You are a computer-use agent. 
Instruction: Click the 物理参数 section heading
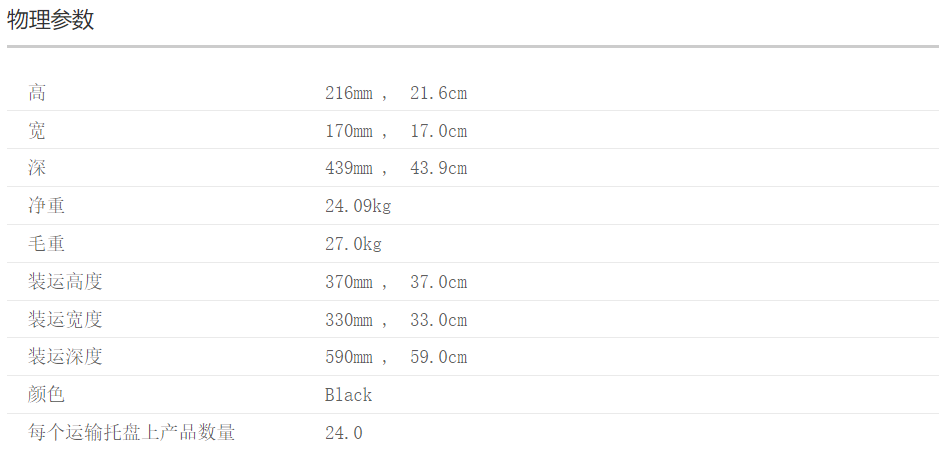pyautogui.click(x=50, y=20)
